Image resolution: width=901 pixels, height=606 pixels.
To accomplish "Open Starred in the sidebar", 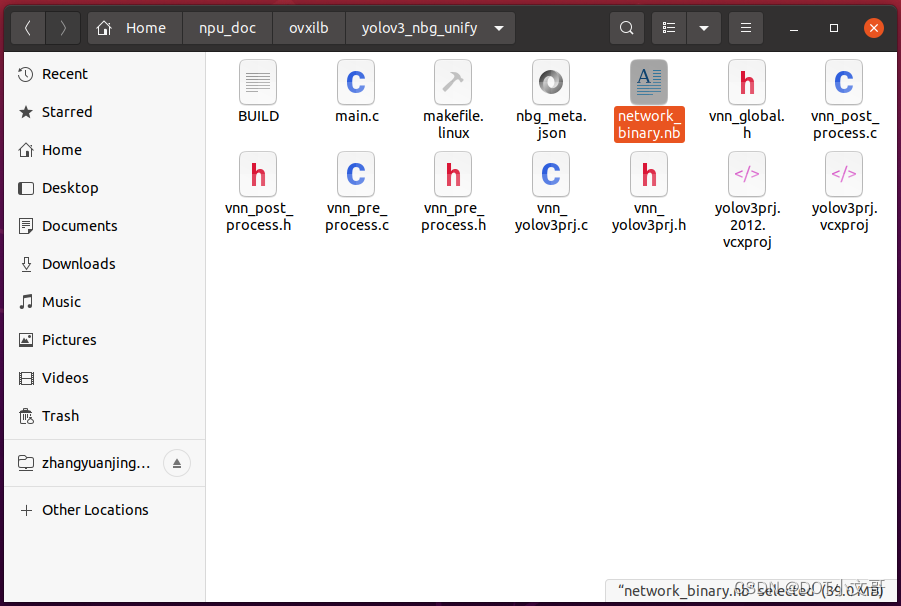I will pos(105,112).
